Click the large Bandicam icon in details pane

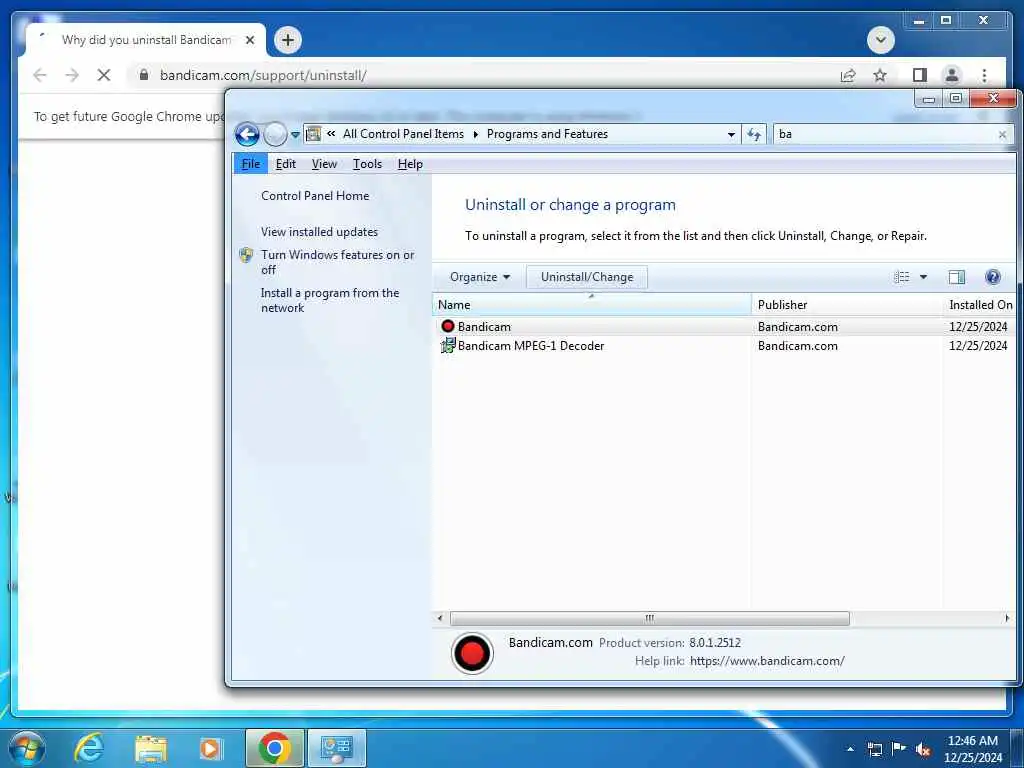(x=472, y=653)
